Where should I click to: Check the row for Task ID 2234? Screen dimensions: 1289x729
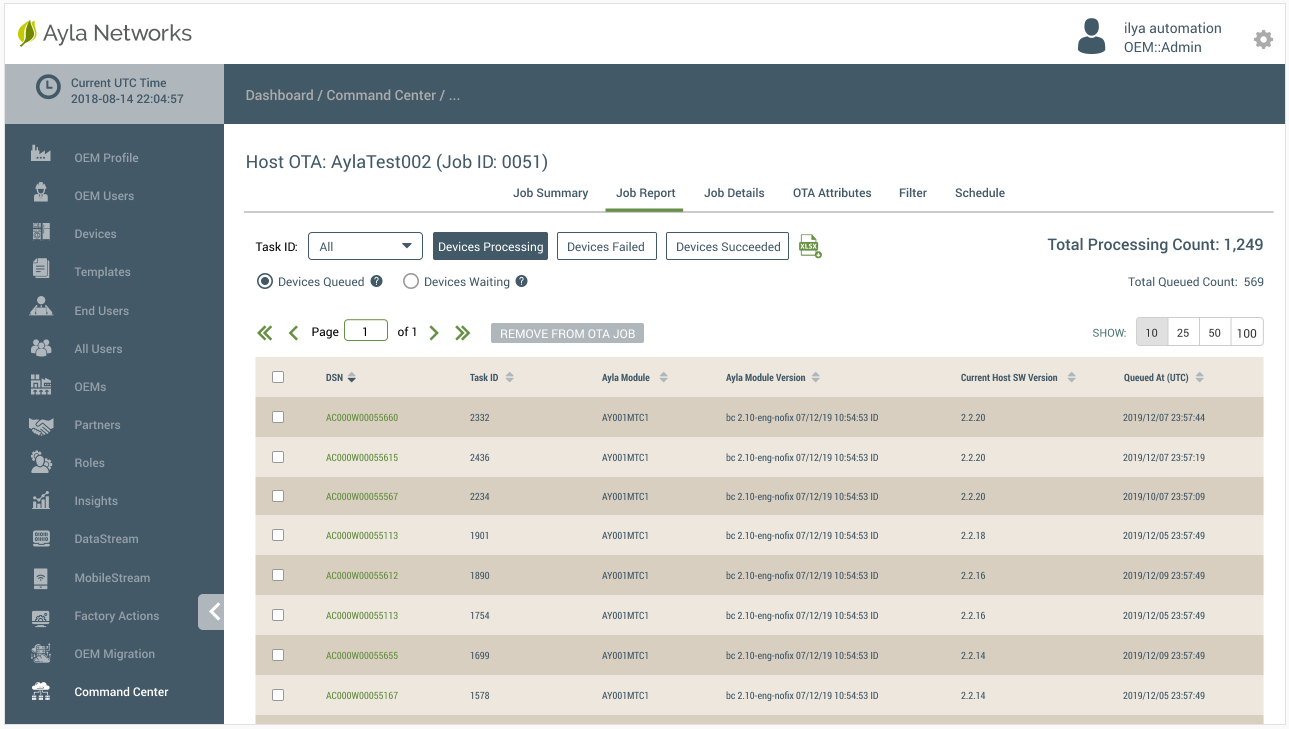point(278,496)
